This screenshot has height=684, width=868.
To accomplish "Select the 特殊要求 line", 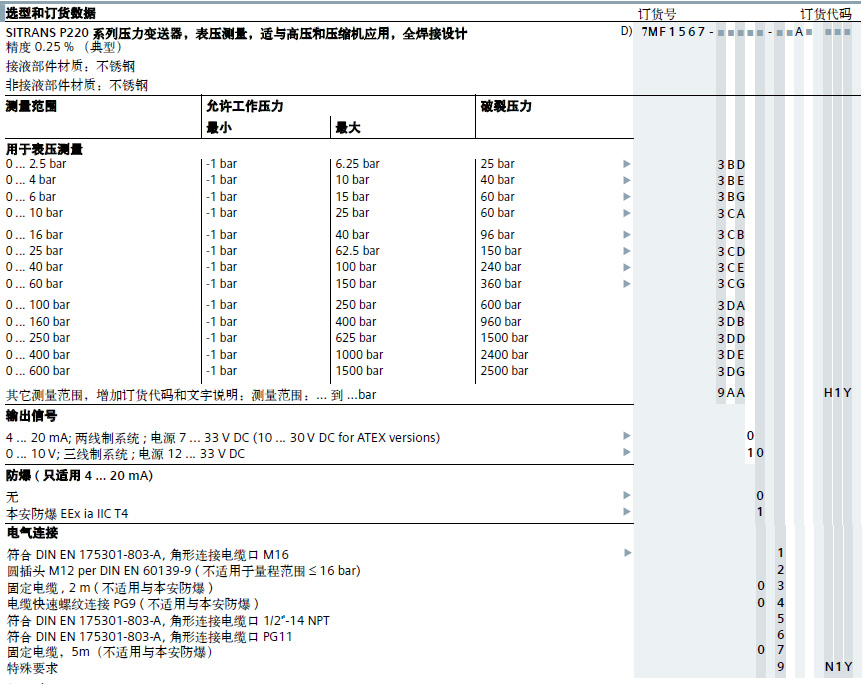I will tap(32, 668).
